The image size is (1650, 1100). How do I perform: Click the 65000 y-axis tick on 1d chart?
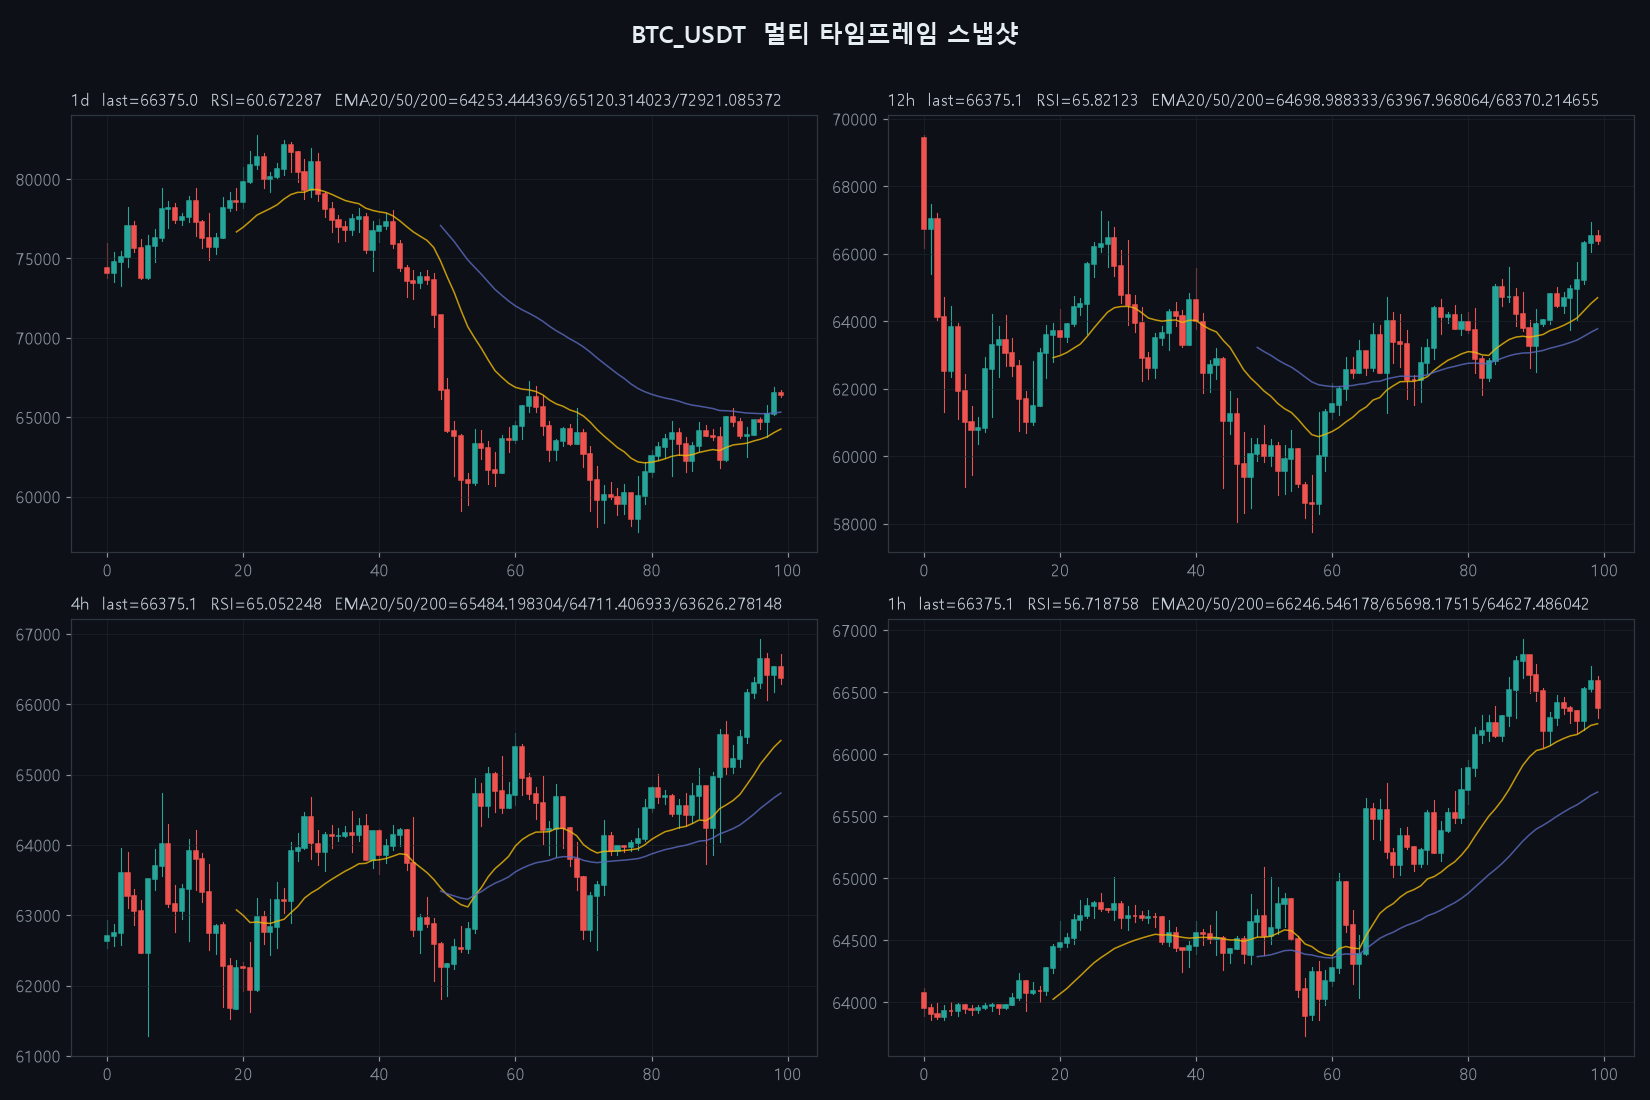pos(38,418)
